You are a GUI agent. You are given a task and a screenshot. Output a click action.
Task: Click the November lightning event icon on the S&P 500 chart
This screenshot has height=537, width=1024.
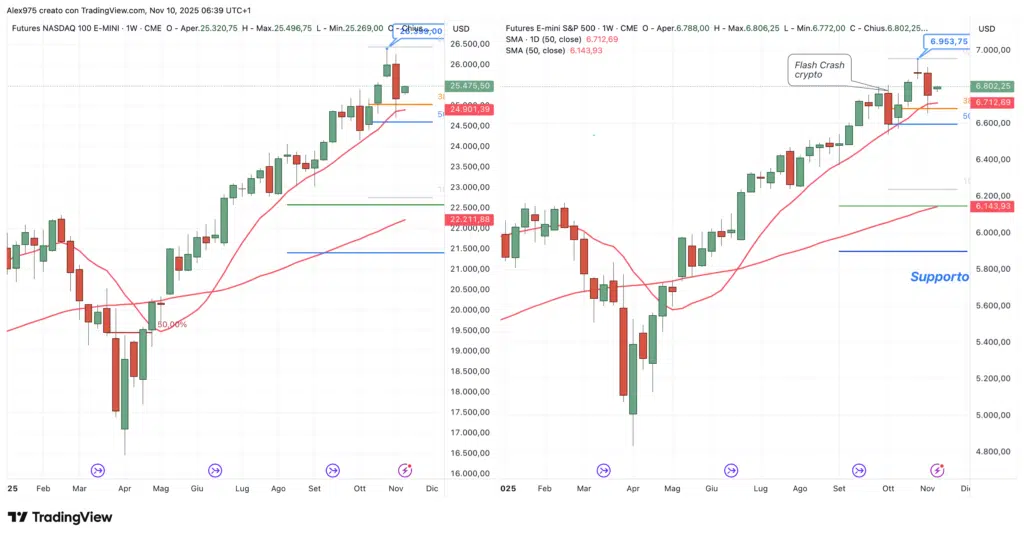[937, 470]
